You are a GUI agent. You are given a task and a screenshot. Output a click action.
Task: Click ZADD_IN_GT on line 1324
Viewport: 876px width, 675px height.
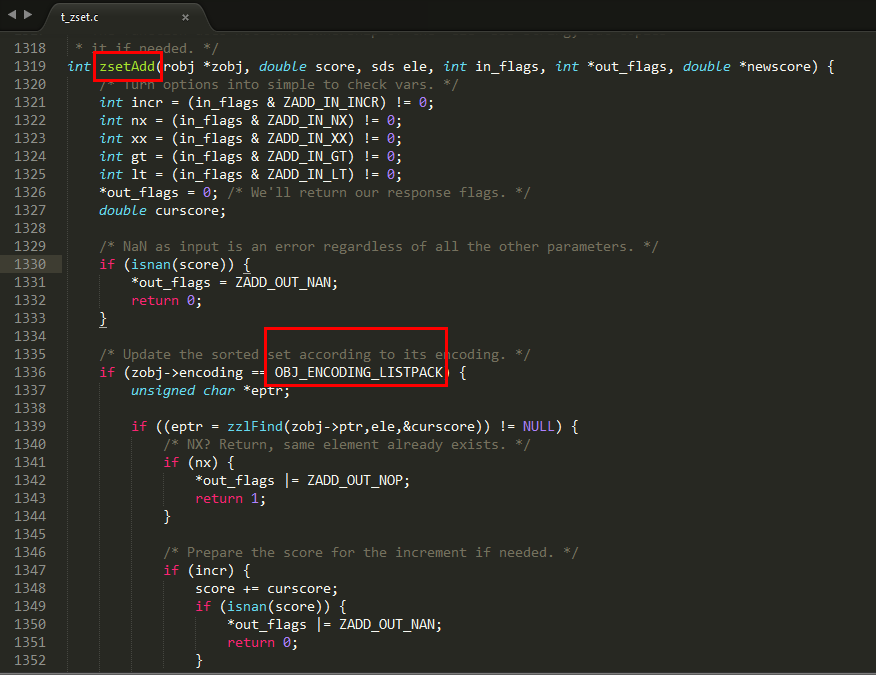click(x=307, y=156)
